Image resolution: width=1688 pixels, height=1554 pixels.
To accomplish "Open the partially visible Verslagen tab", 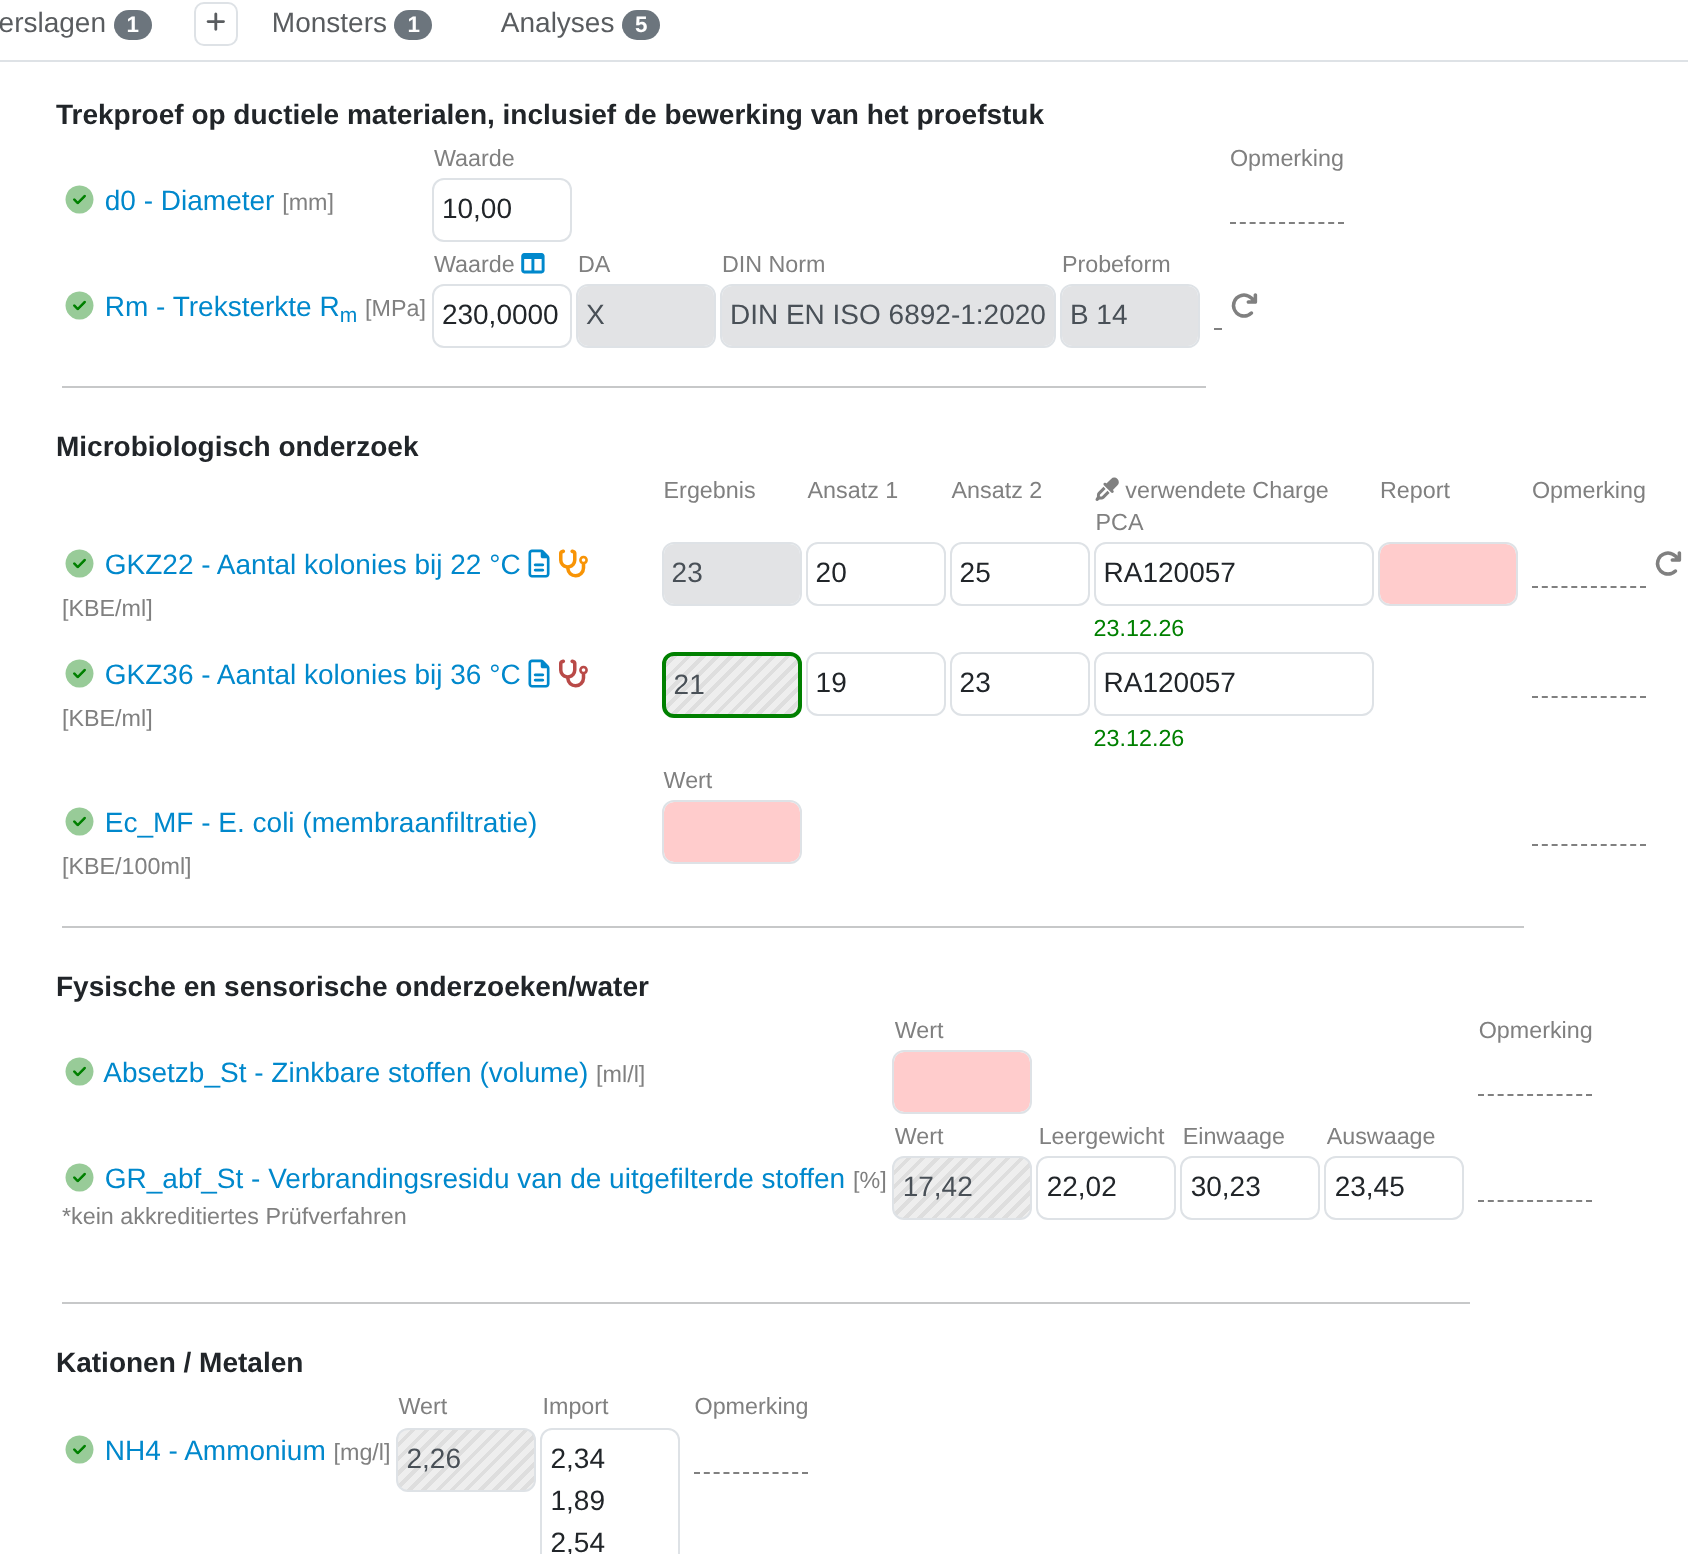I will [x=75, y=23].
